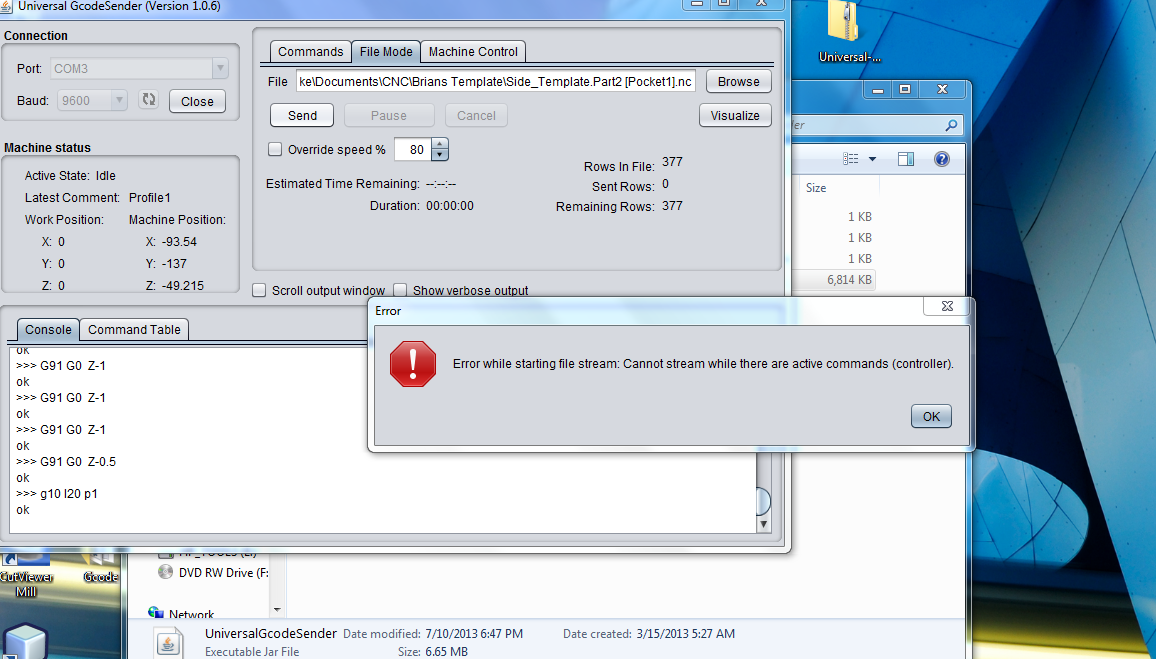Open the Explorer view options dropdown arrow
Image resolution: width=1156 pixels, height=659 pixels.
(872, 159)
